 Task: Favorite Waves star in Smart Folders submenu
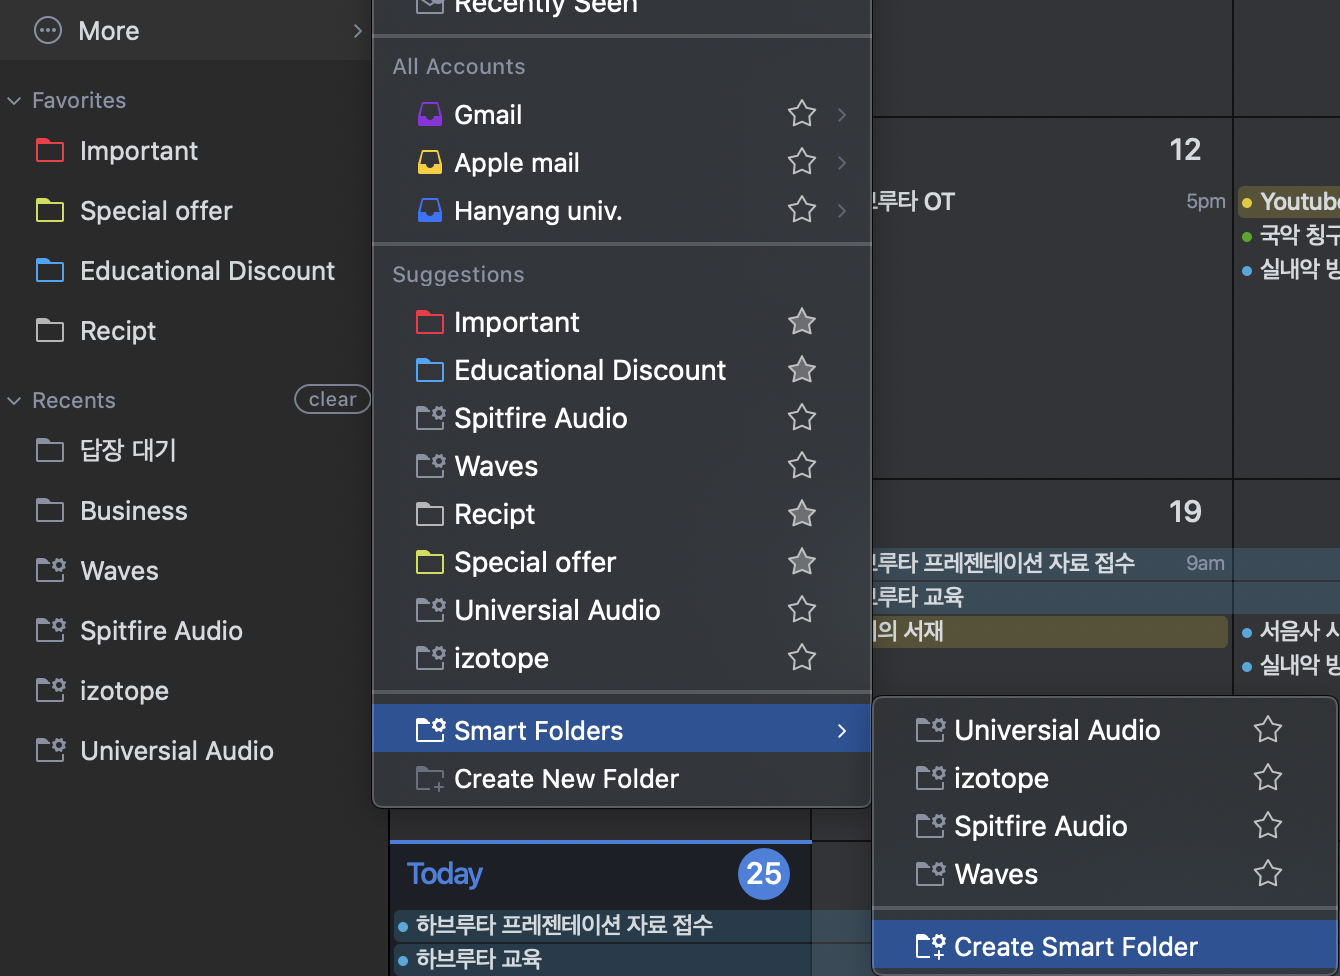pyautogui.click(x=1268, y=874)
